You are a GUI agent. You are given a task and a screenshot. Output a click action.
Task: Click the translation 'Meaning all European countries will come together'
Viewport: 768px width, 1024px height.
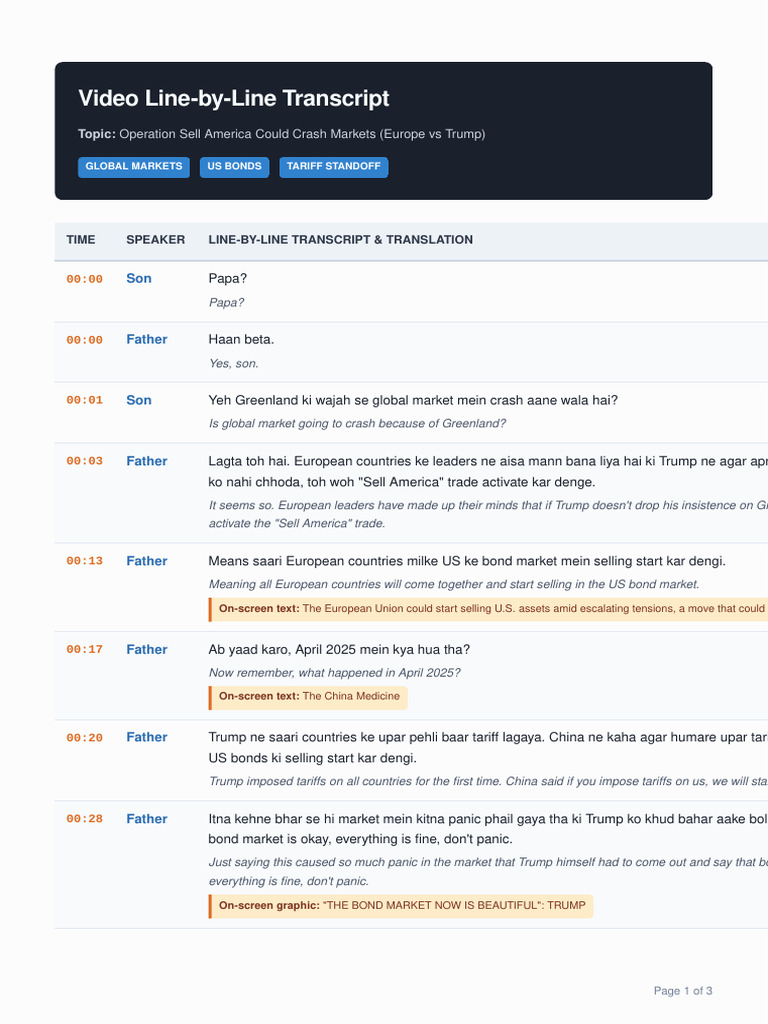(454, 584)
